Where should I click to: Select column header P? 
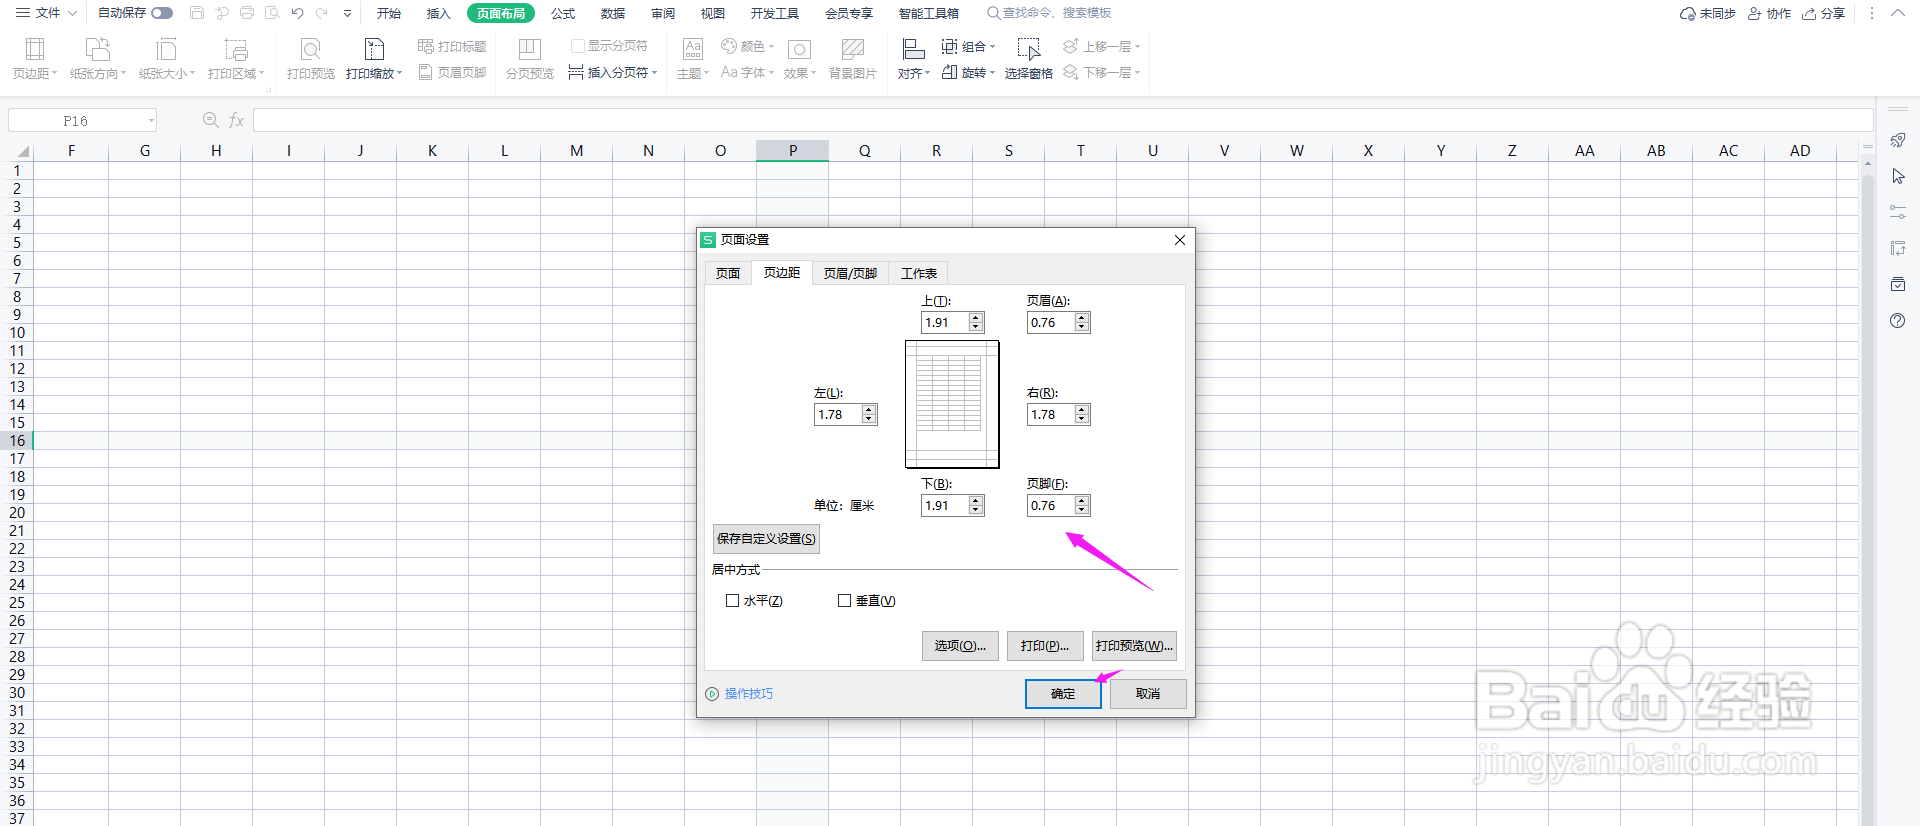pyautogui.click(x=792, y=150)
